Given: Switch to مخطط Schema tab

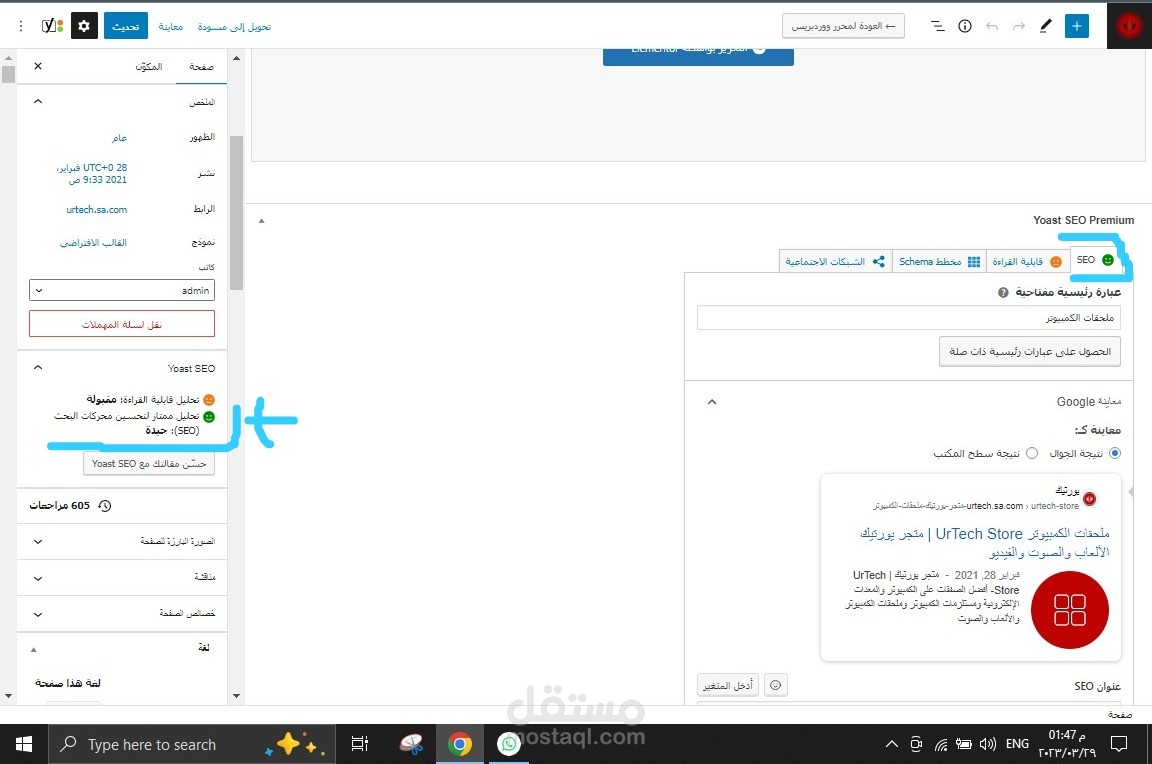Looking at the screenshot, I should pyautogui.click(x=940, y=262).
